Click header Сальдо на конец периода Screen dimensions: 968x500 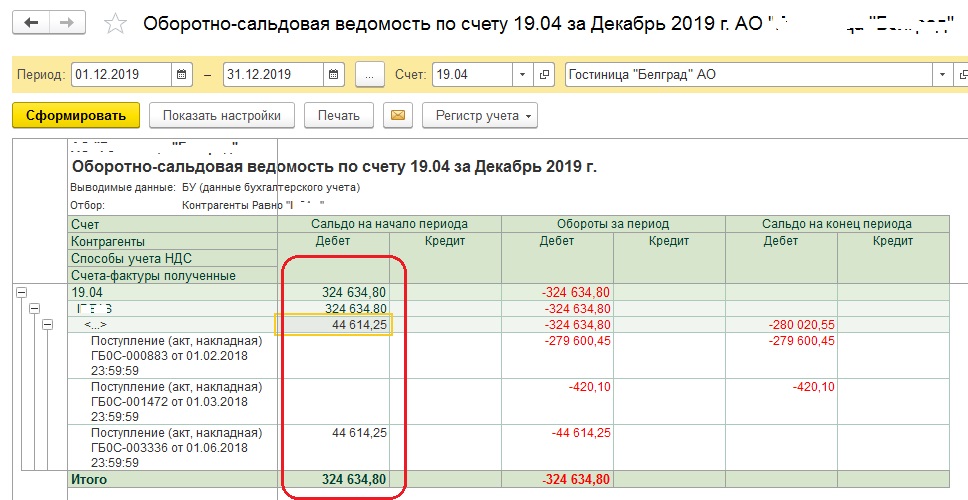point(837,224)
